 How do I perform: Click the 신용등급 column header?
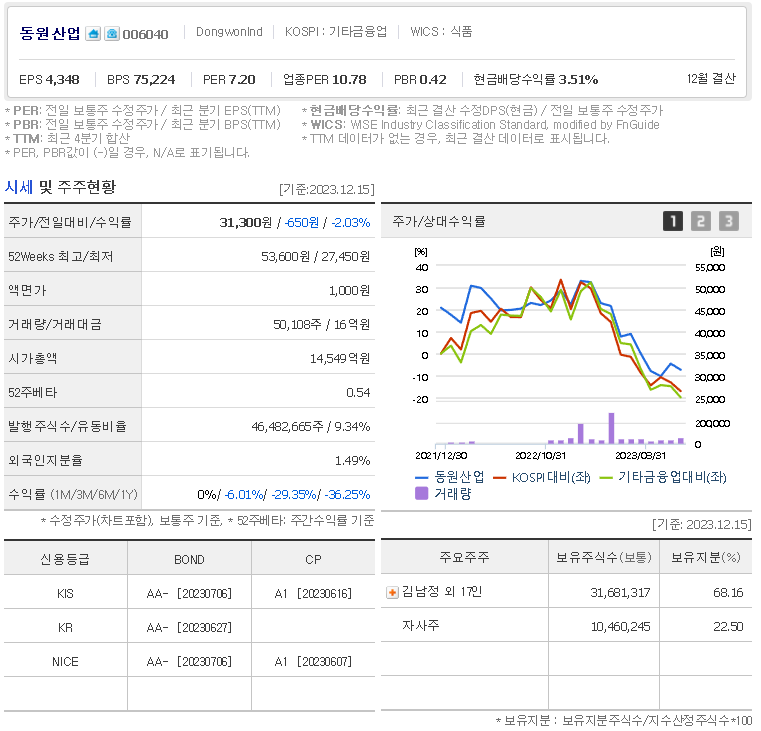pos(65,560)
